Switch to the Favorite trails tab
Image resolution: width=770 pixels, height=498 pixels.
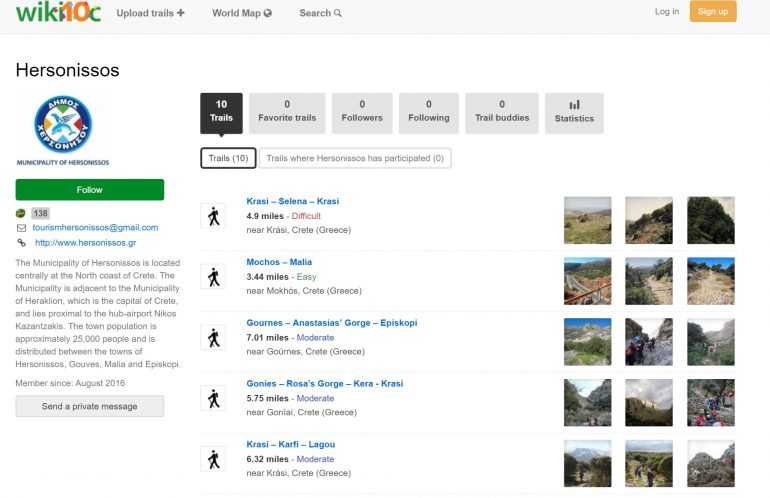(x=287, y=113)
